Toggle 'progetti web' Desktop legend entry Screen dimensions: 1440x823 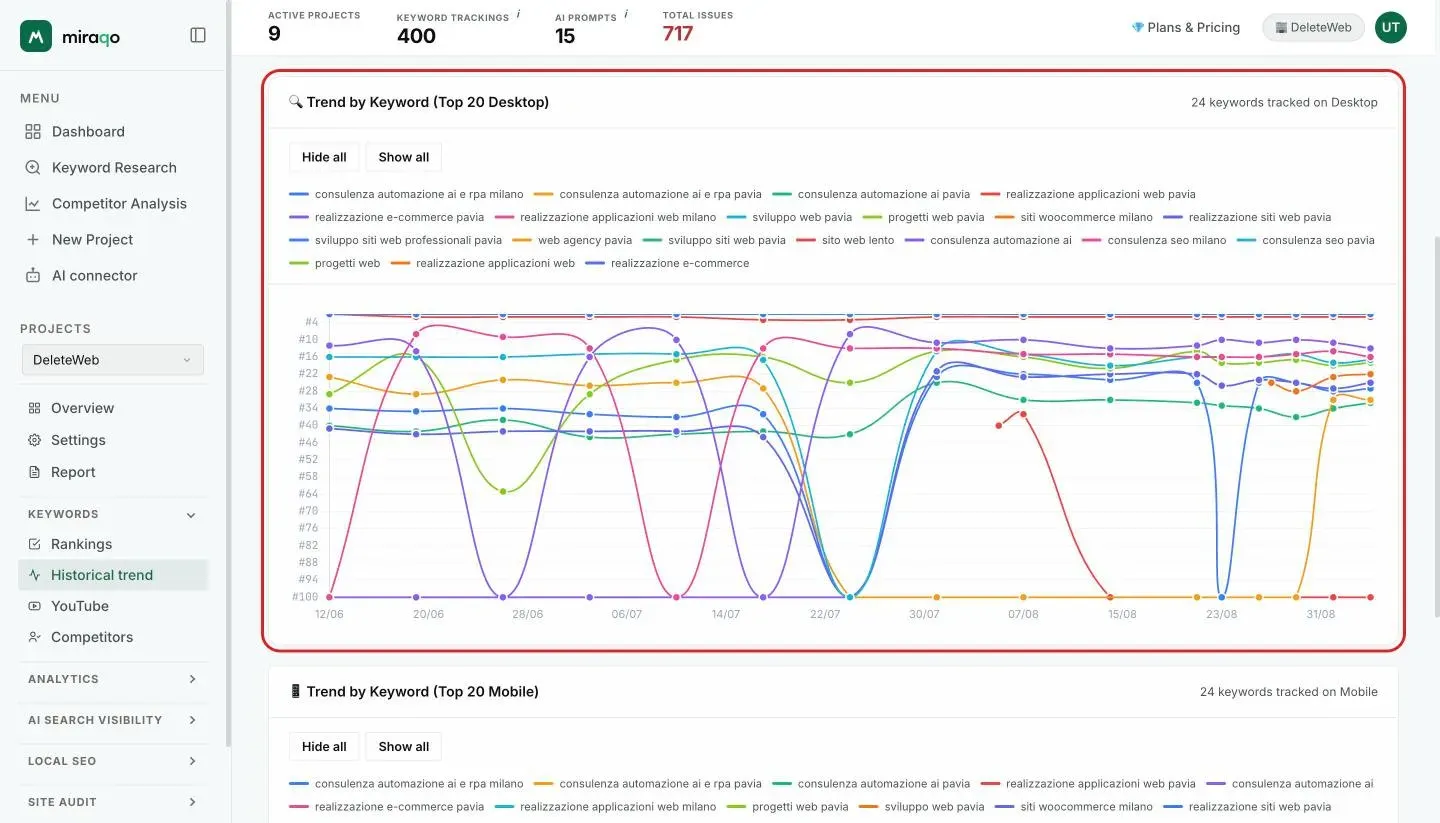click(335, 263)
